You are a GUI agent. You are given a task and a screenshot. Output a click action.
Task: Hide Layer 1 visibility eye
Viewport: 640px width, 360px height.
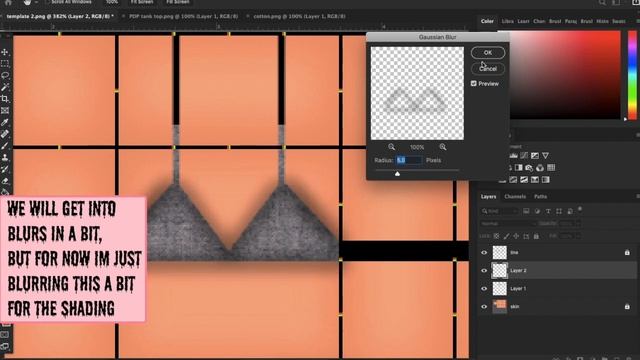(x=484, y=289)
